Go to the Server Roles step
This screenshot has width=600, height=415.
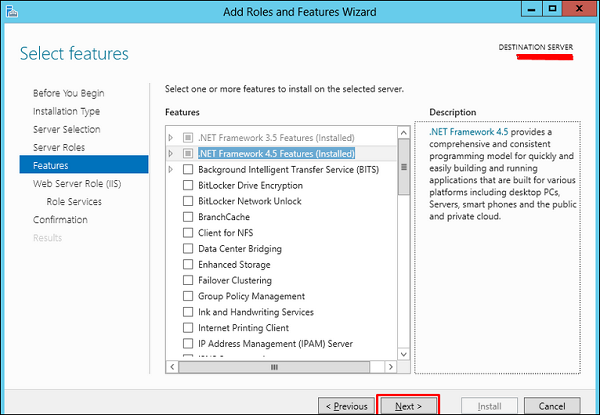coord(59,147)
